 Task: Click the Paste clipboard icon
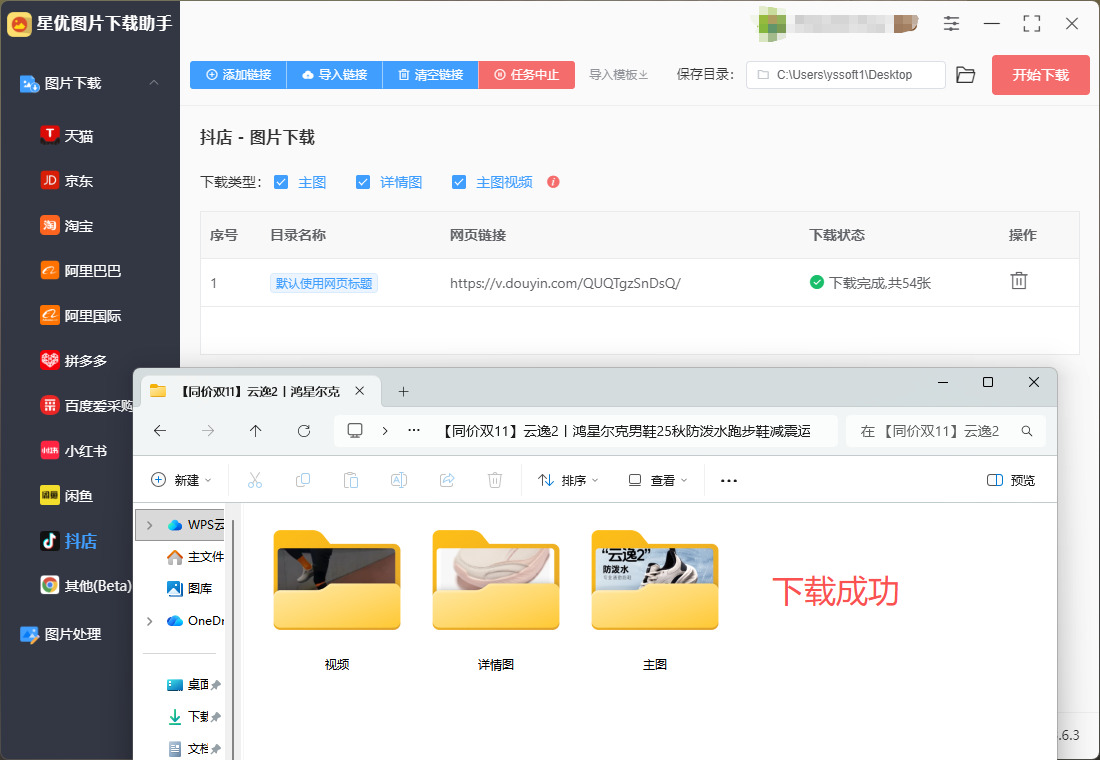click(351, 480)
